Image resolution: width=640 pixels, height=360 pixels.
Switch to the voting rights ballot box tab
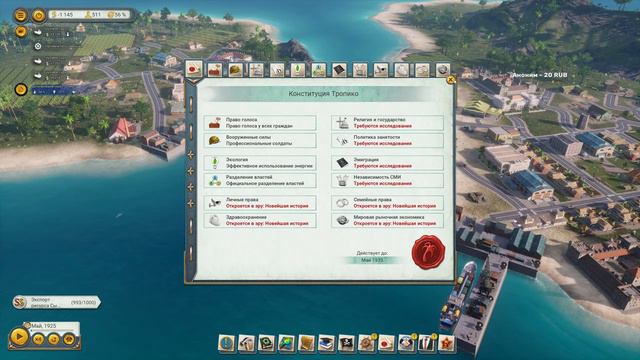tap(215, 70)
